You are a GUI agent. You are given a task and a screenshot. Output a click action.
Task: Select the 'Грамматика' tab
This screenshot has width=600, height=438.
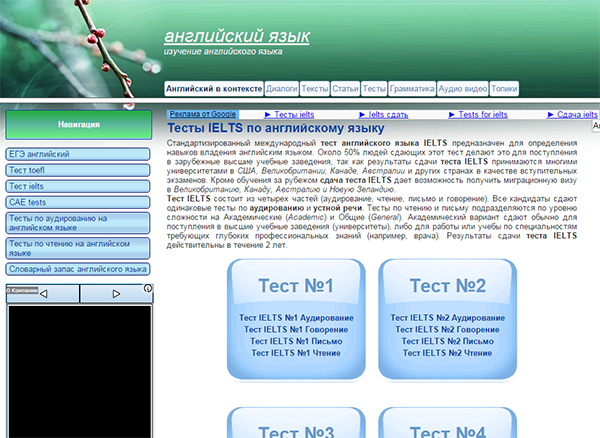412,89
